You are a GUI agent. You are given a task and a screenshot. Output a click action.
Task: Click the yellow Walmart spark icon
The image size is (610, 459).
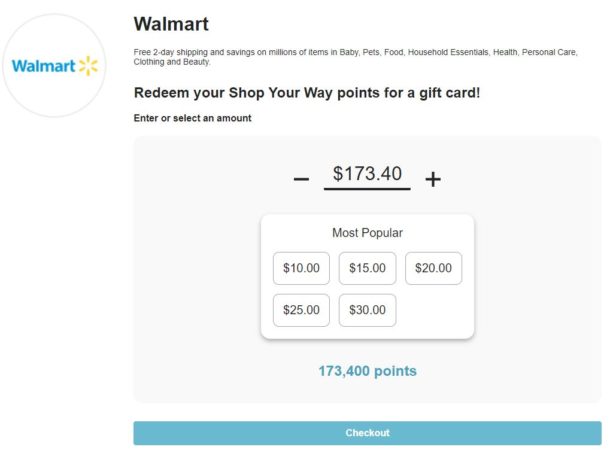tap(89, 66)
